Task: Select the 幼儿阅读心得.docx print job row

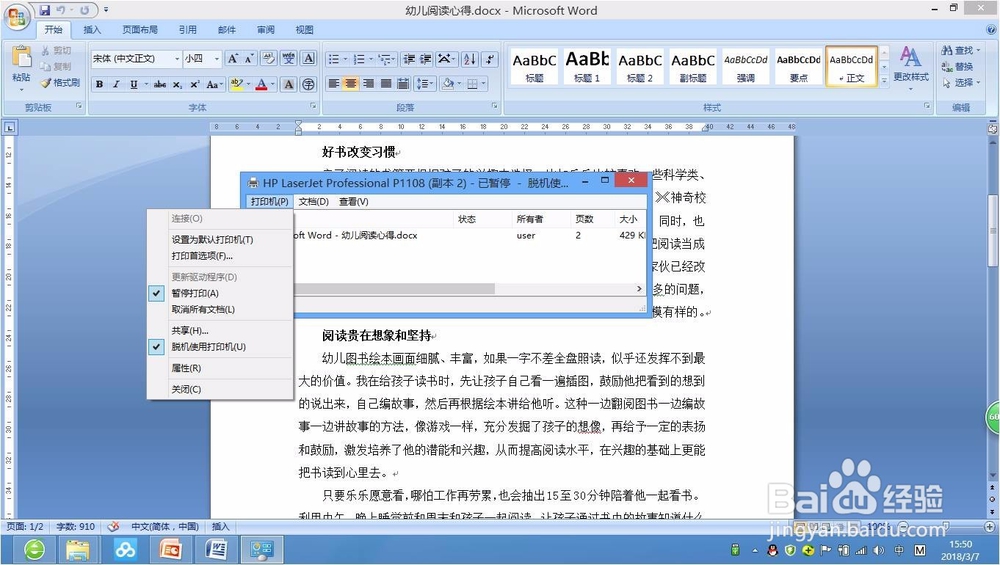Action: (469, 235)
